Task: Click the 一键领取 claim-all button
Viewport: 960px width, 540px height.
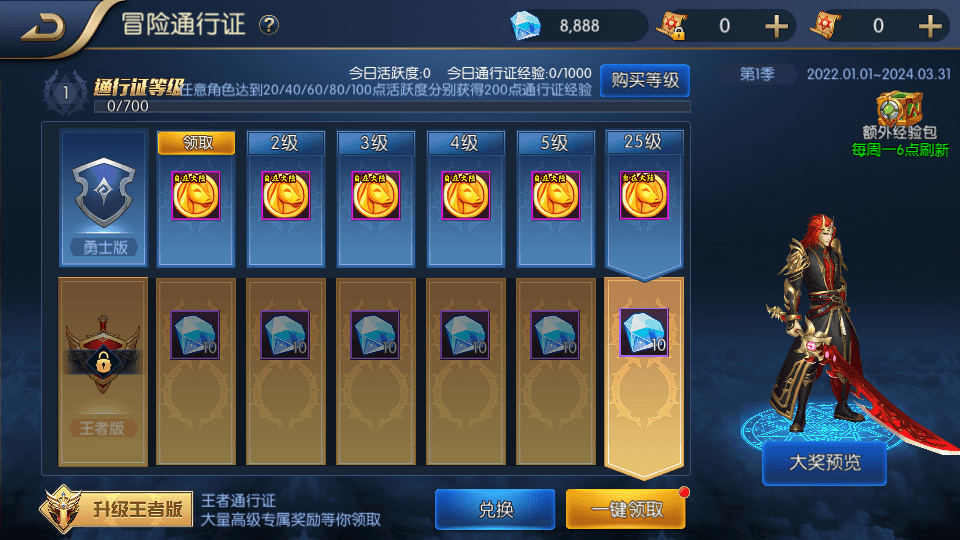Action: coord(626,509)
